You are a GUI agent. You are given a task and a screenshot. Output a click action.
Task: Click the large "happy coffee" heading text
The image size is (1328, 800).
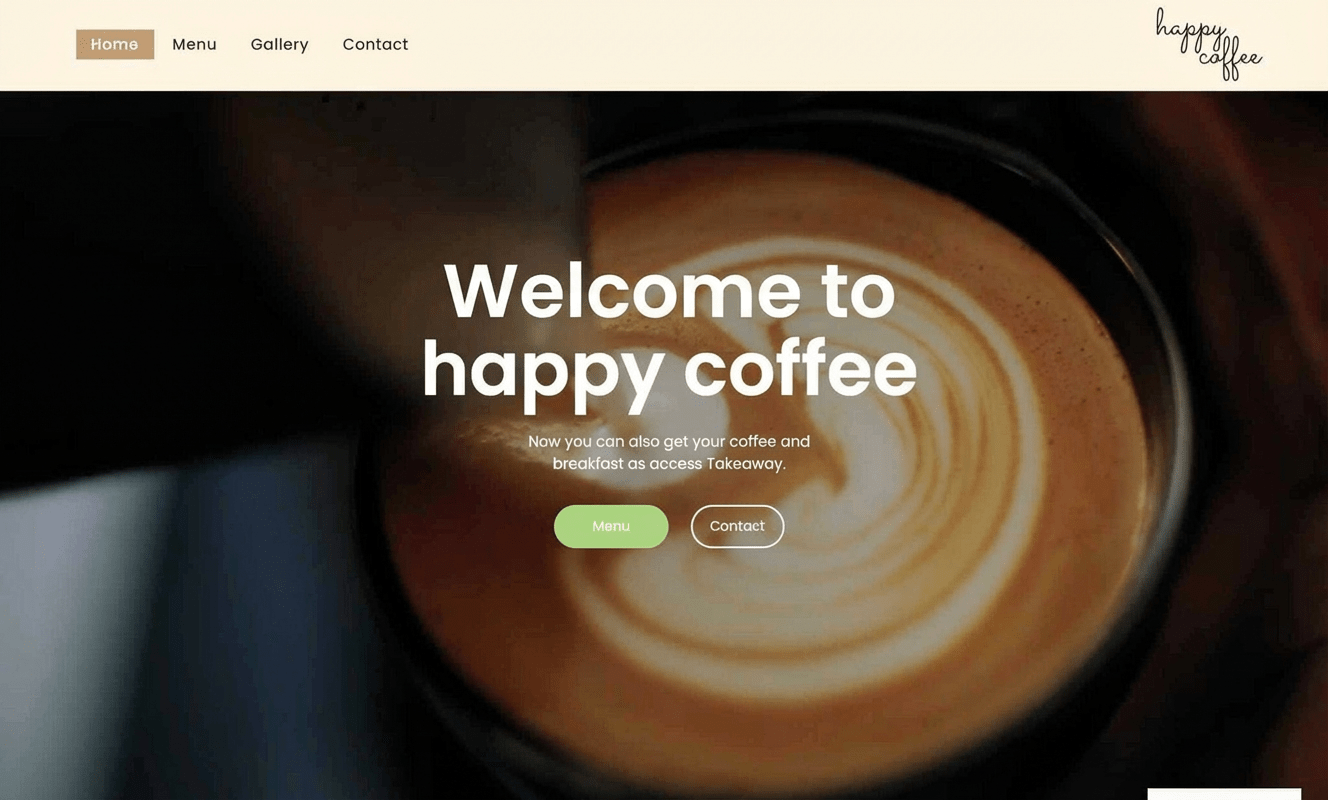point(669,370)
